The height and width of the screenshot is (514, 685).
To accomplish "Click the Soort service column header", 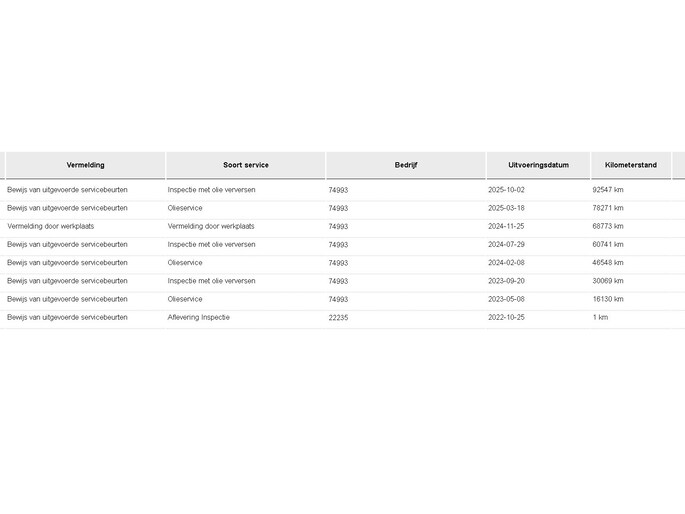I will point(246,165).
